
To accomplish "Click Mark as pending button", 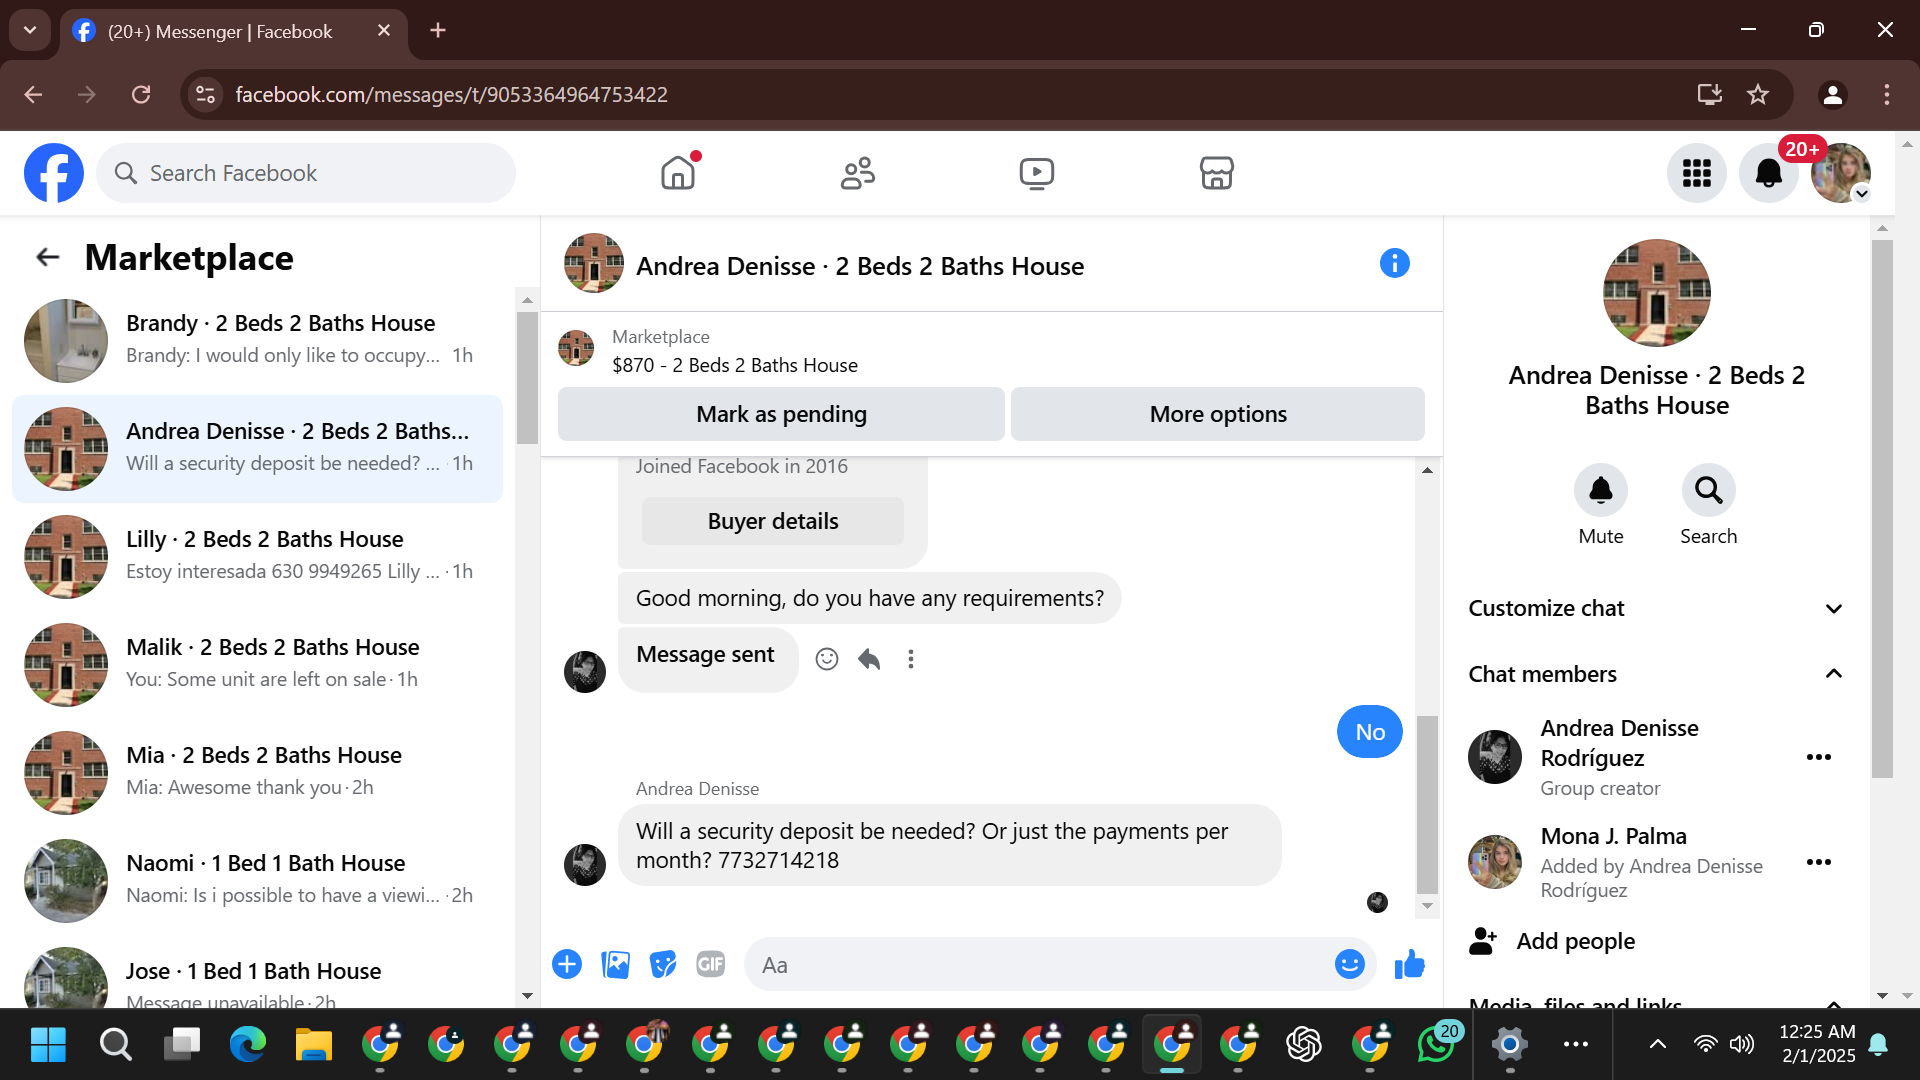I will [781, 414].
